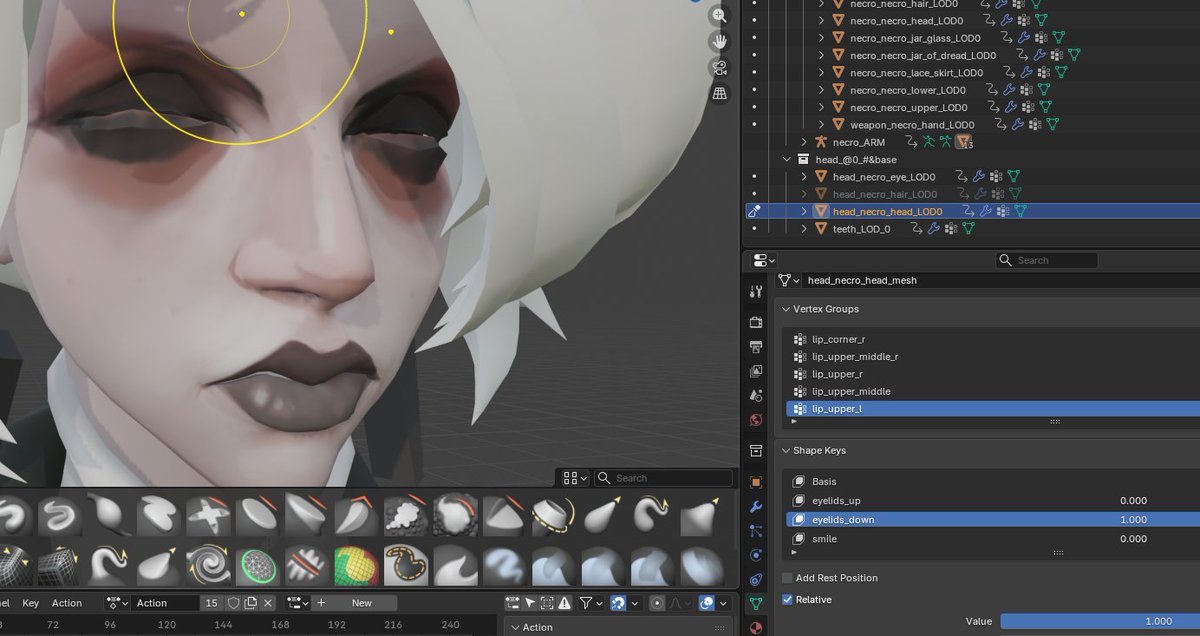Screen dimensions: 1200x636
Task: Select the Basis shape key
Action: pyautogui.click(x=824, y=481)
